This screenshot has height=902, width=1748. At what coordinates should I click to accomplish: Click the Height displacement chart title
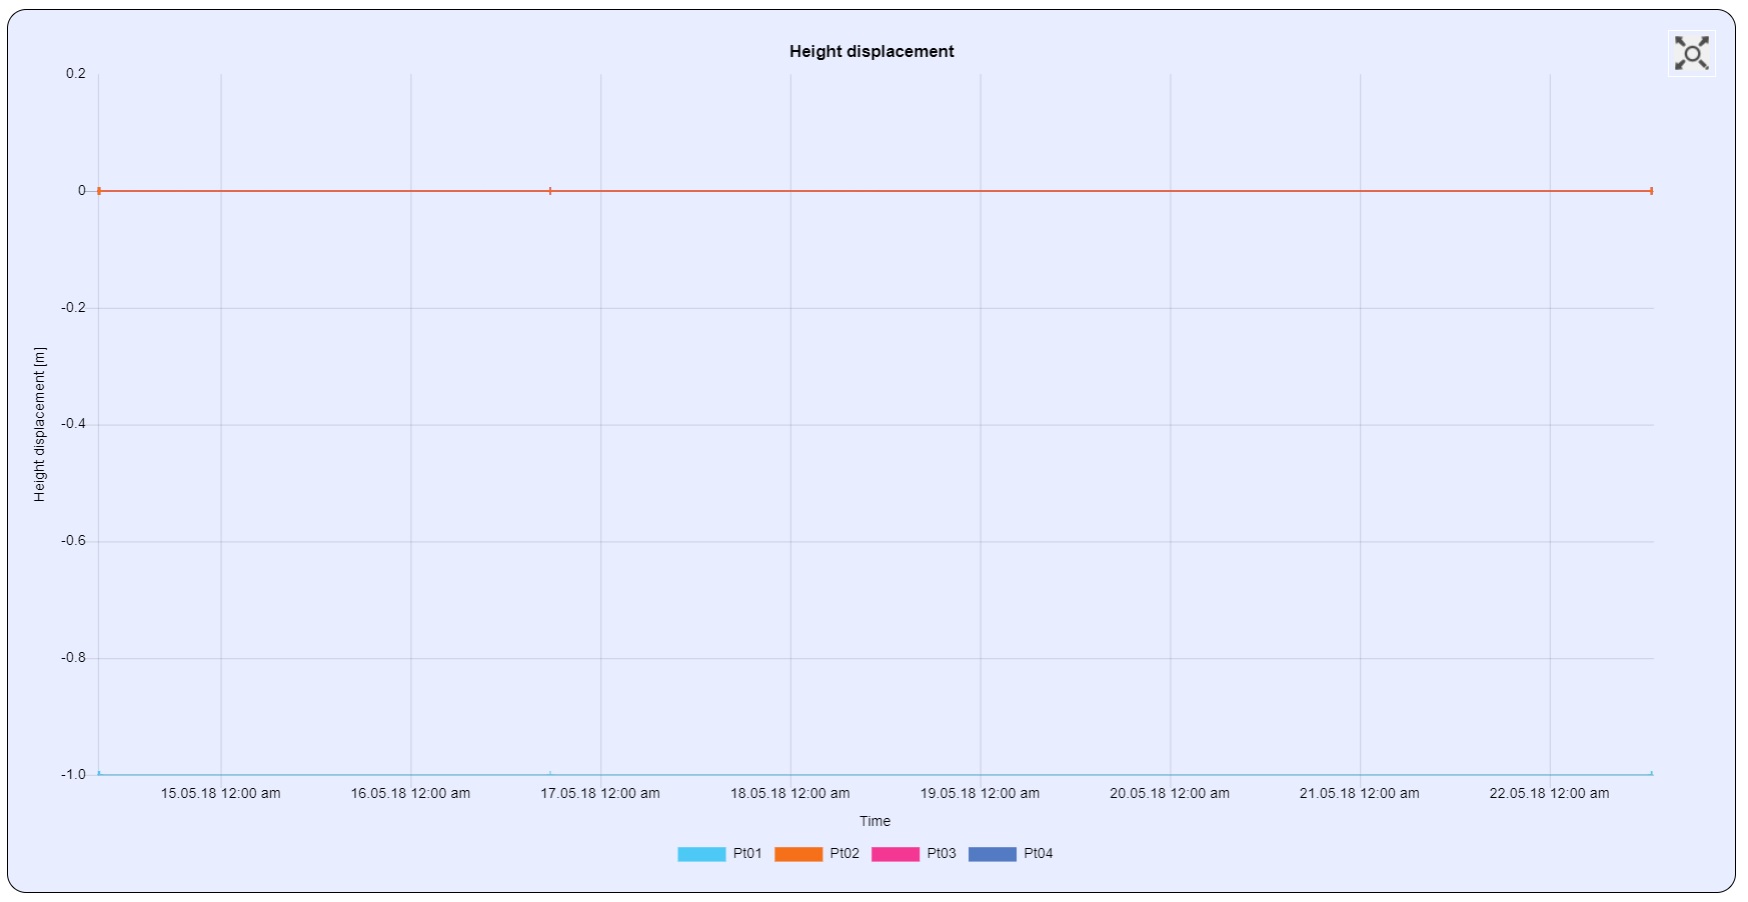[871, 52]
